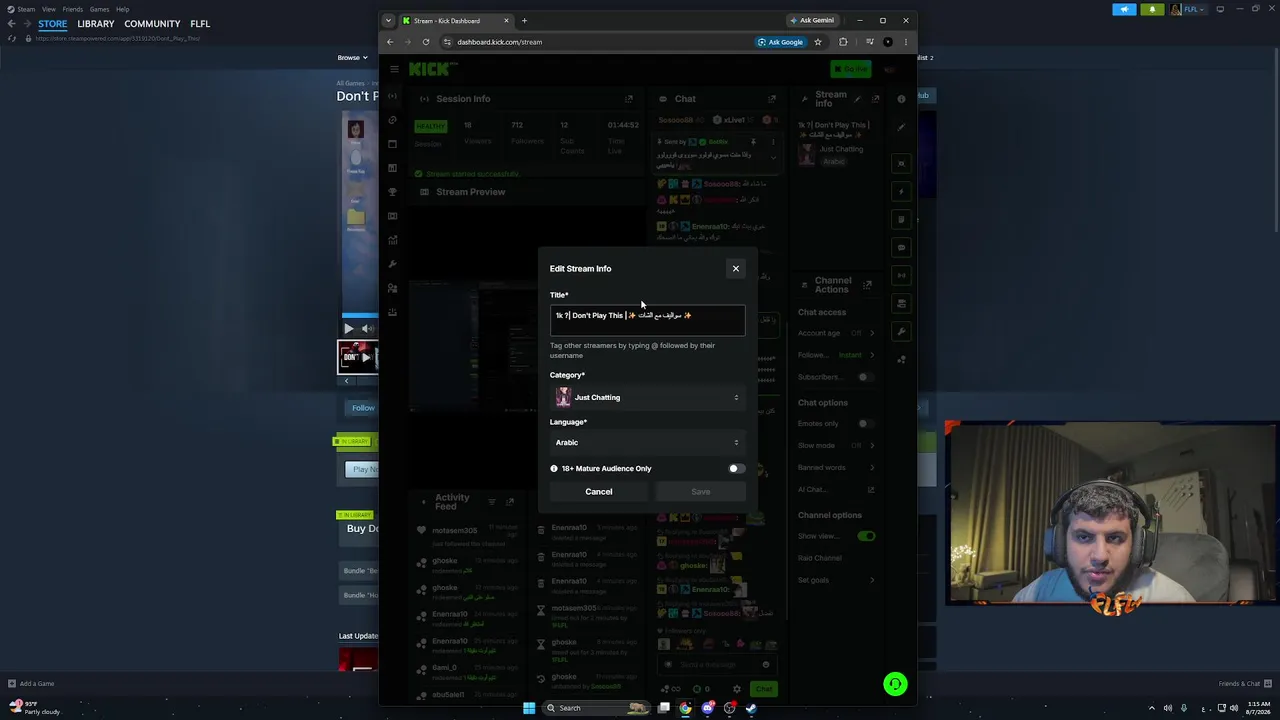The width and height of the screenshot is (1280, 720).
Task: Open the Friends menu in Steam
Action: pyautogui.click(x=72, y=9)
